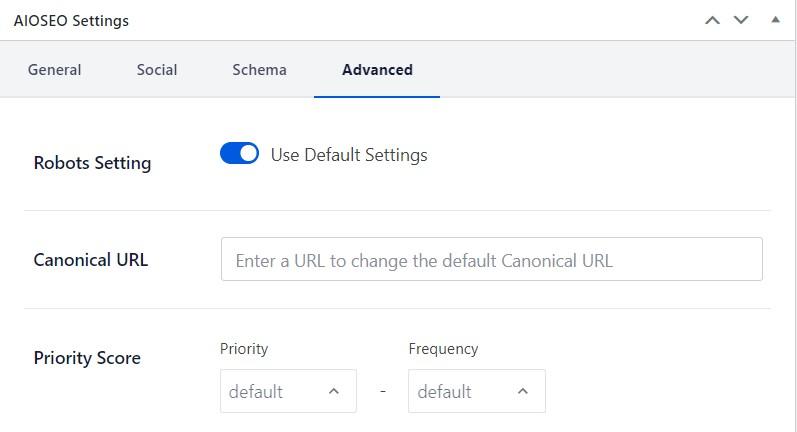The height and width of the screenshot is (432, 797).
Task: Click the Canonical URL row label
Action: [90, 260]
